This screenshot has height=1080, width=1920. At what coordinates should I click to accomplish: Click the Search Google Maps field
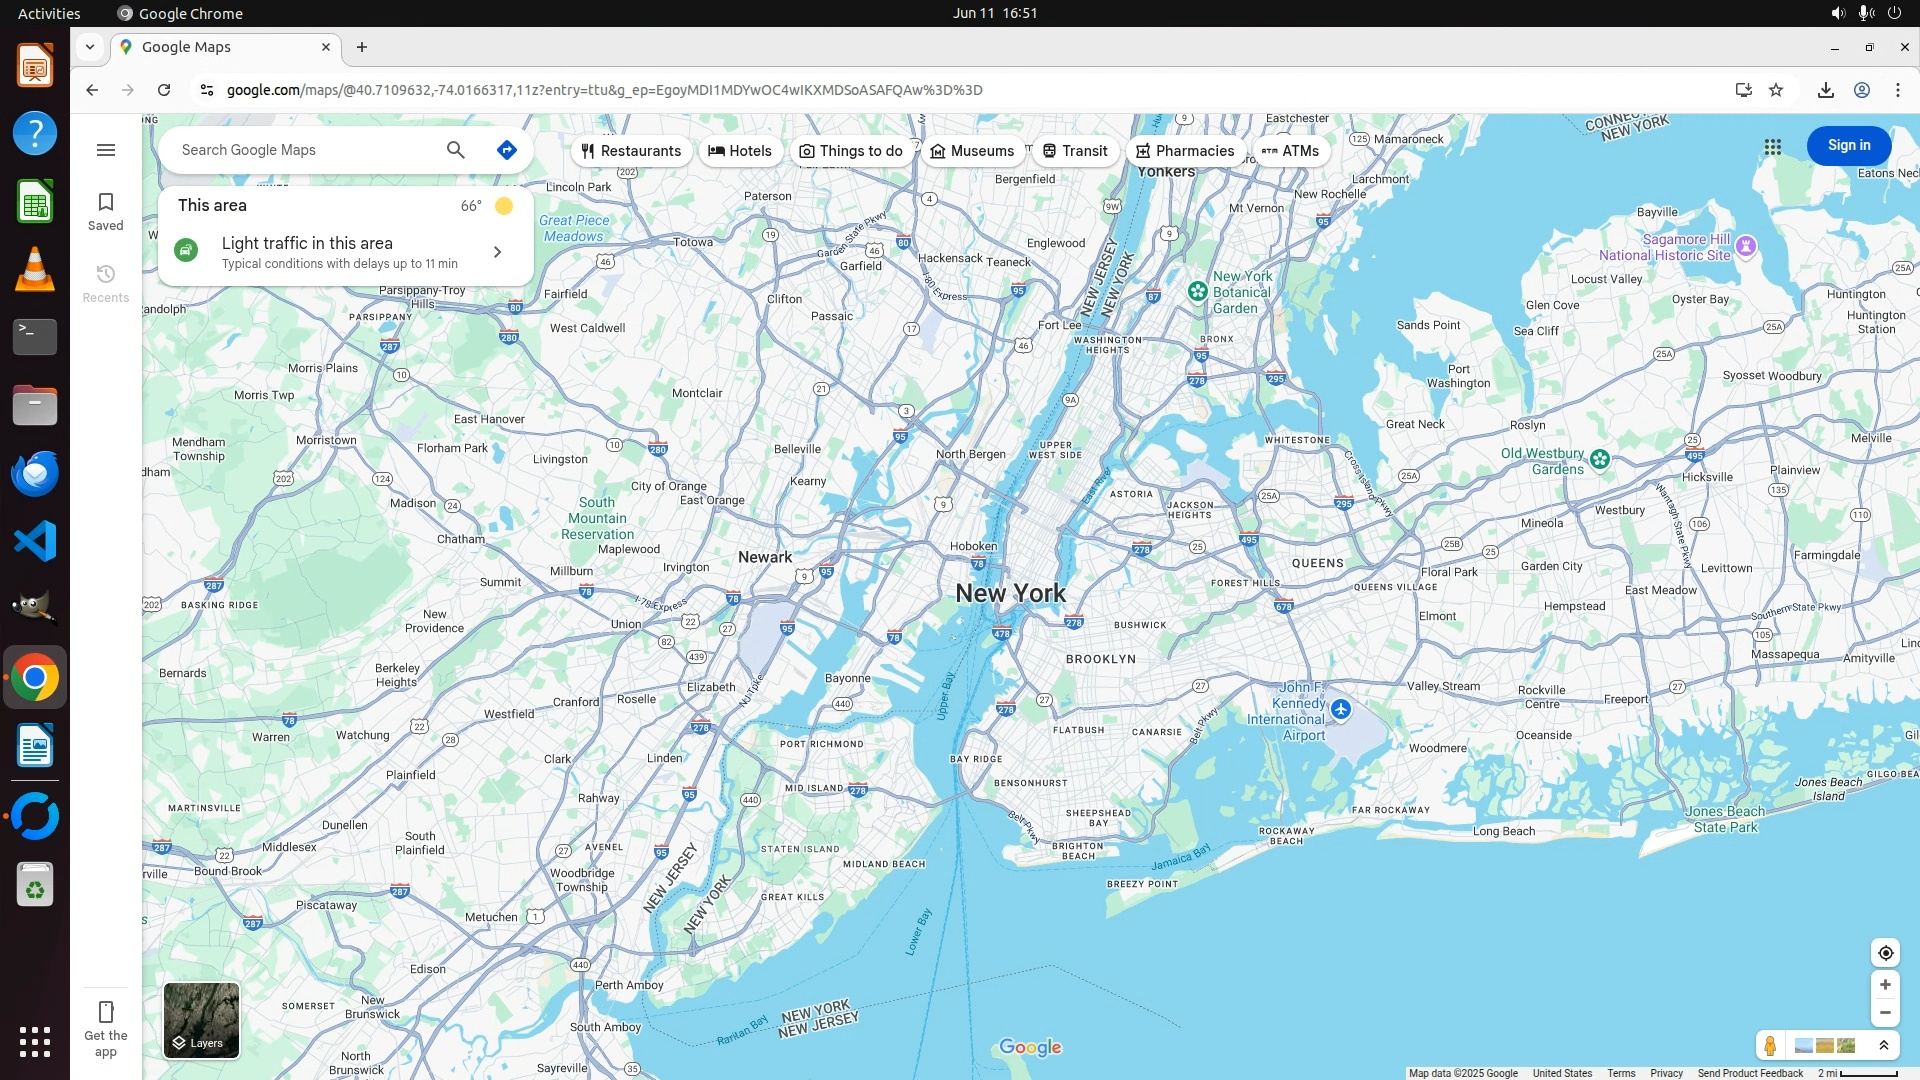point(300,150)
